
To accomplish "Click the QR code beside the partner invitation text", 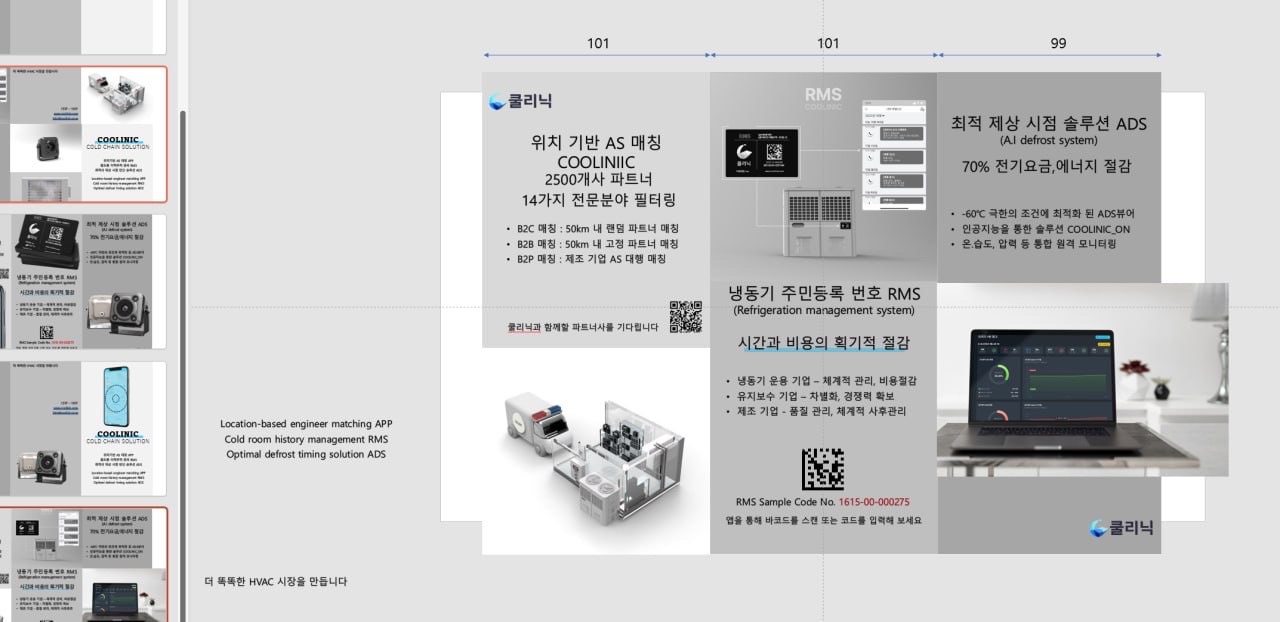I will [685, 316].
